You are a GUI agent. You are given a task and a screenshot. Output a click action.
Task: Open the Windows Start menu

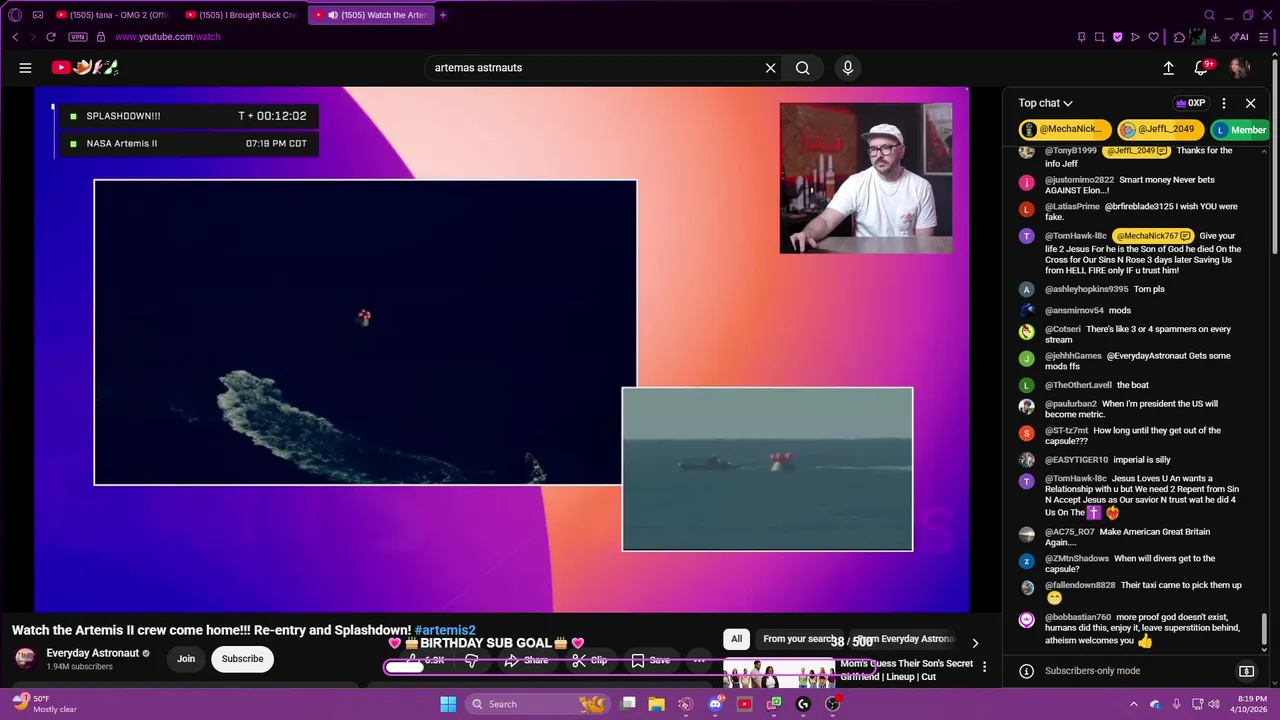[x=448, y=704]
